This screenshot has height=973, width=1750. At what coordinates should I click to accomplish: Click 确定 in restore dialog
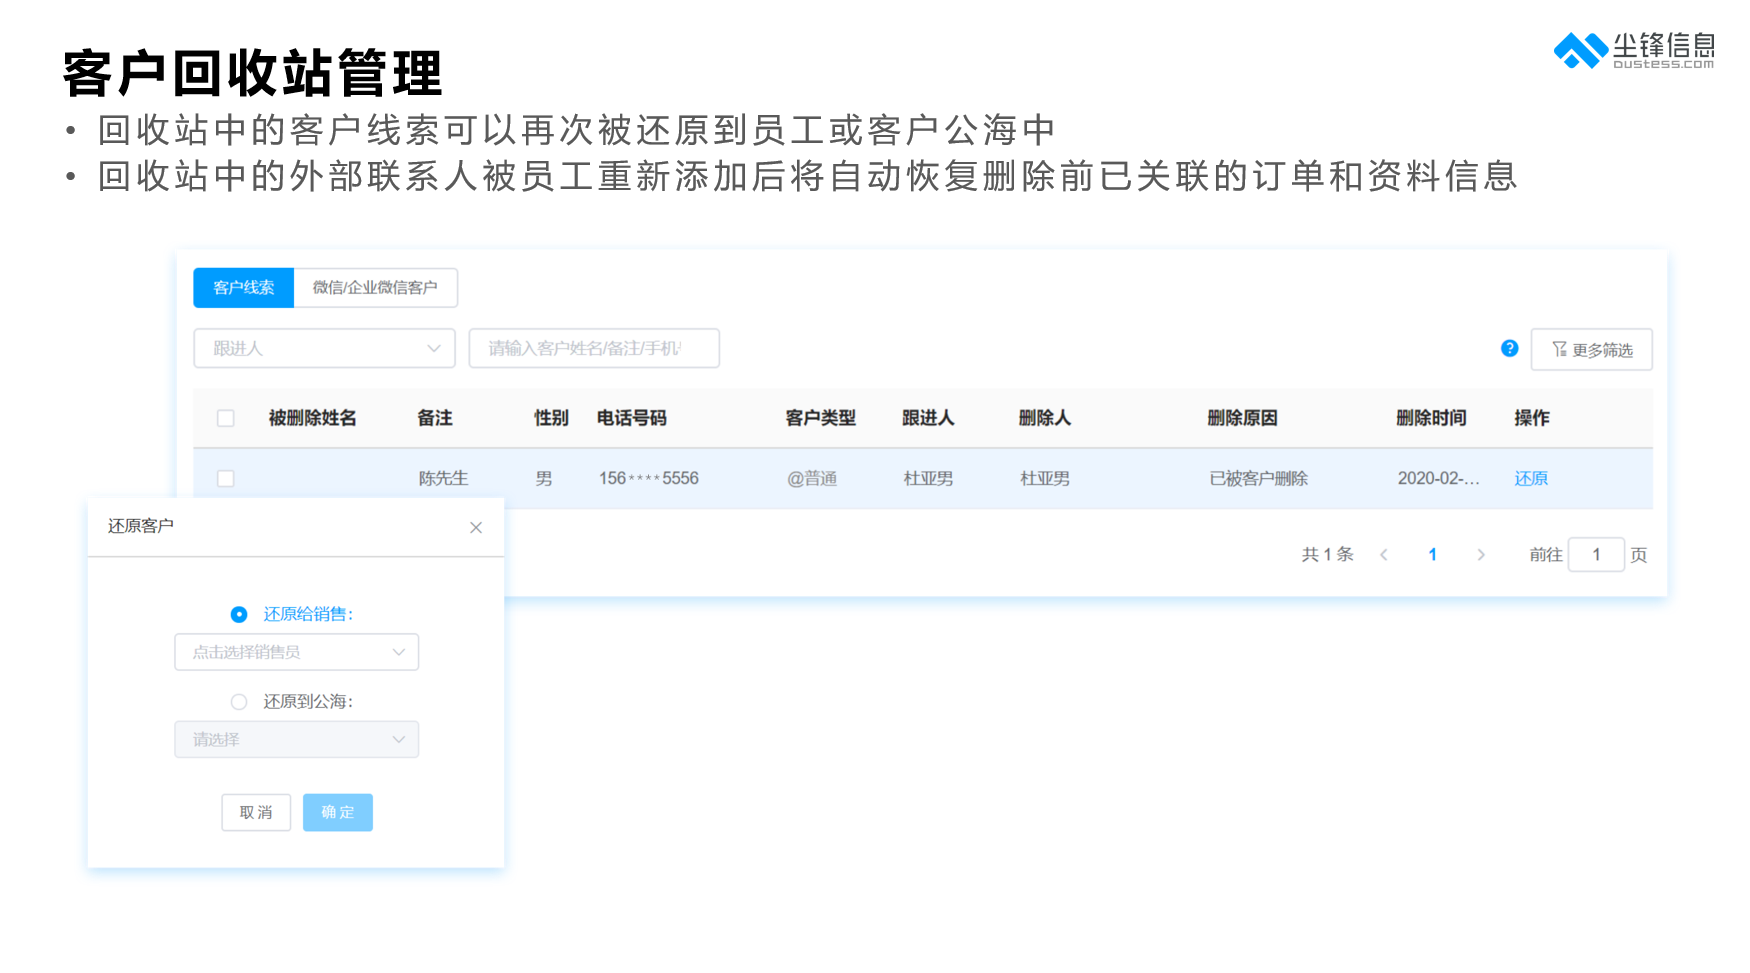(338, 812)
